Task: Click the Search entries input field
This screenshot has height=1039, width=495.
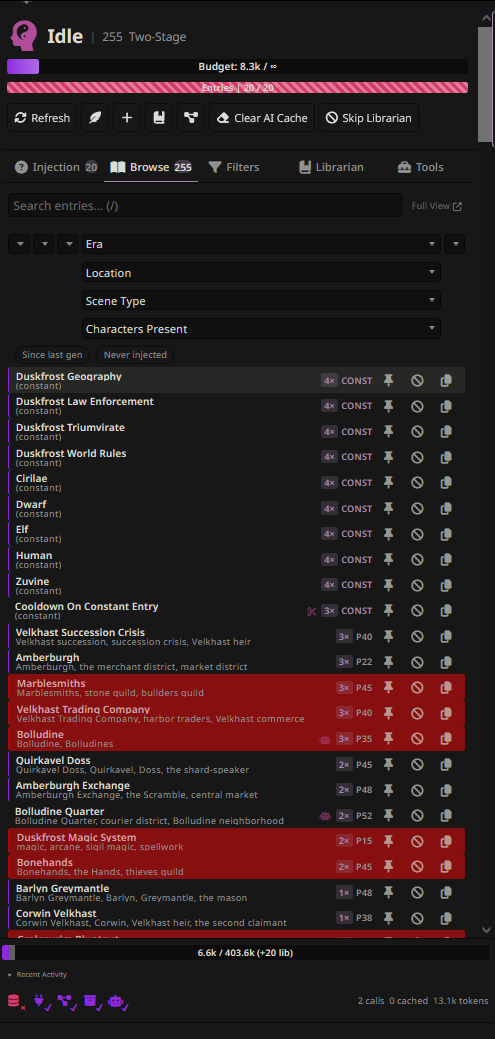Action: (205, 205)
